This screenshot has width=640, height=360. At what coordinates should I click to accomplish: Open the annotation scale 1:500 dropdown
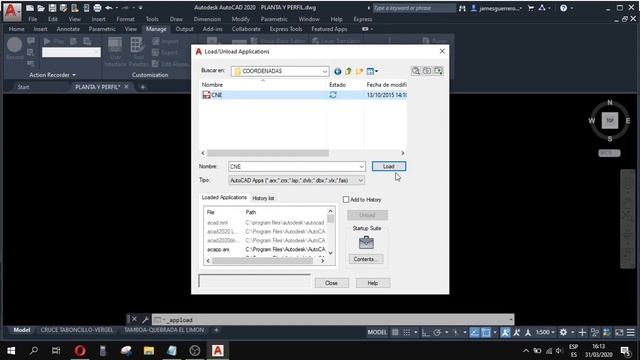[545, 332]
